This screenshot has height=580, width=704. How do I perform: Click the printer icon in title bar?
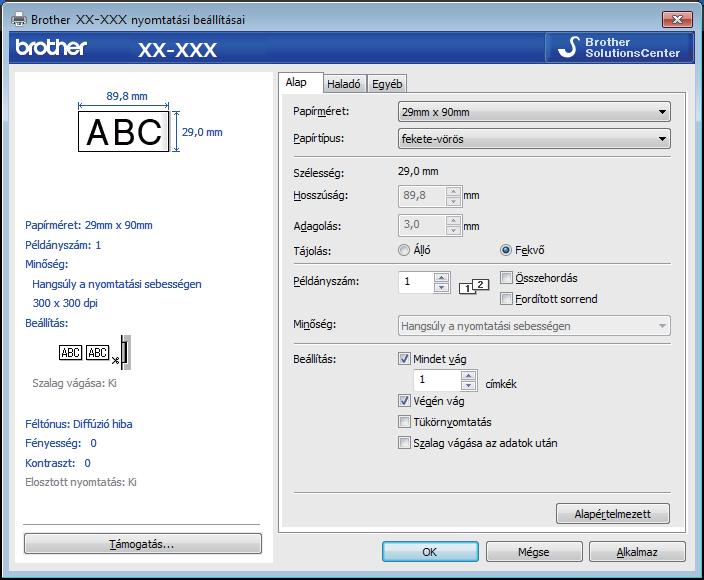point(18,19)
